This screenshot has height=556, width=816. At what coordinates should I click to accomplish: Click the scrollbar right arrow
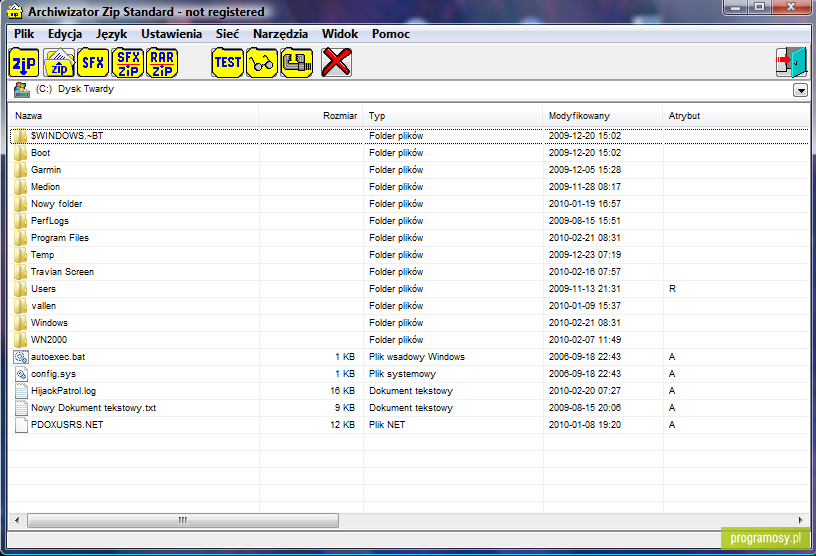tap(800, 520)
